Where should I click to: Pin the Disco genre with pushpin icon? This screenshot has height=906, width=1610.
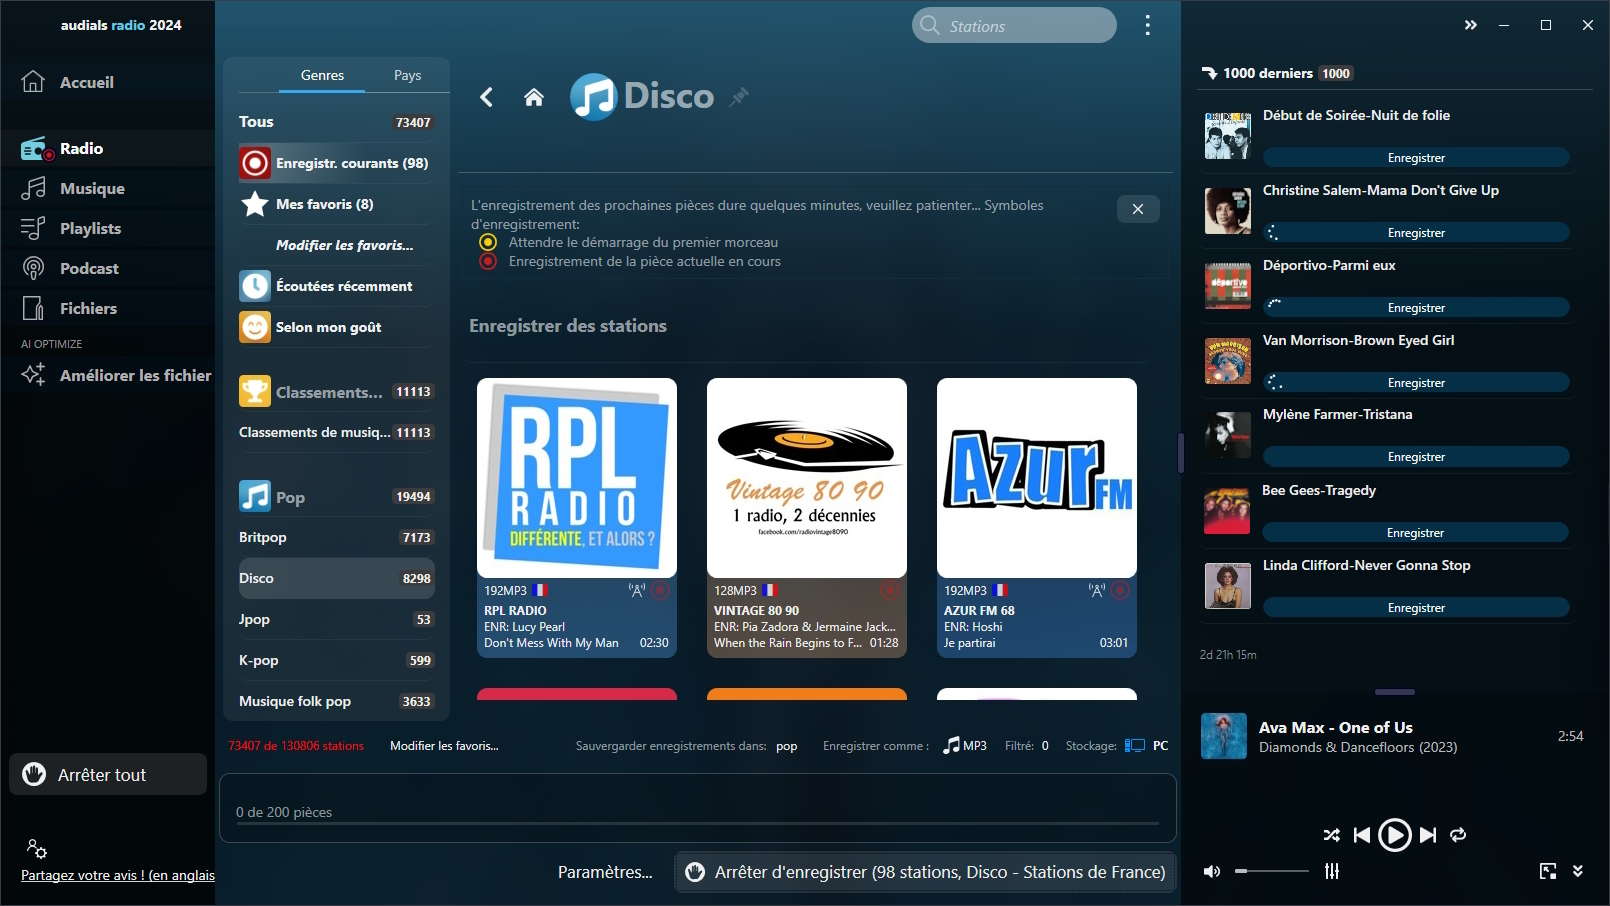(739, 97)
